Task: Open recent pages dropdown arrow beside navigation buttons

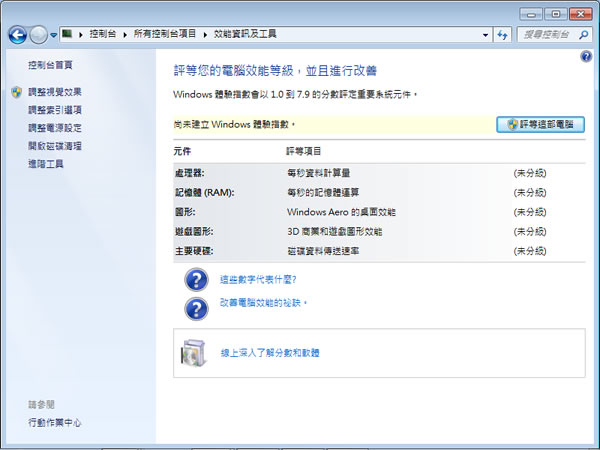Action: 54,35
